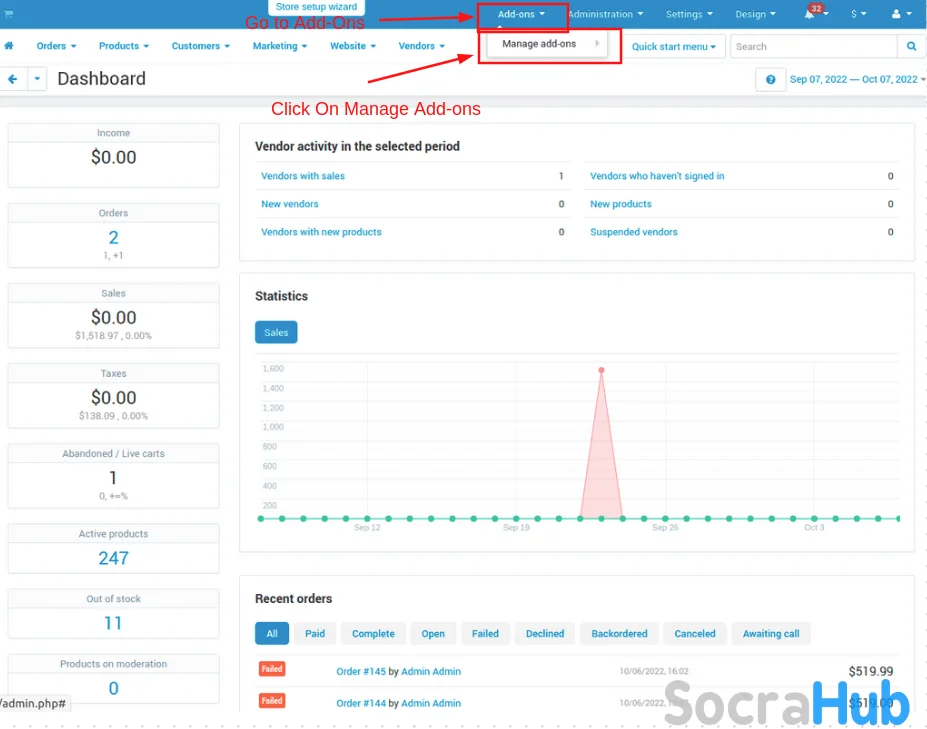This screenshot has width=927, height=729.
Task: Expand the small arrow dropdown beside back button
Action: (x=37, y=79)
